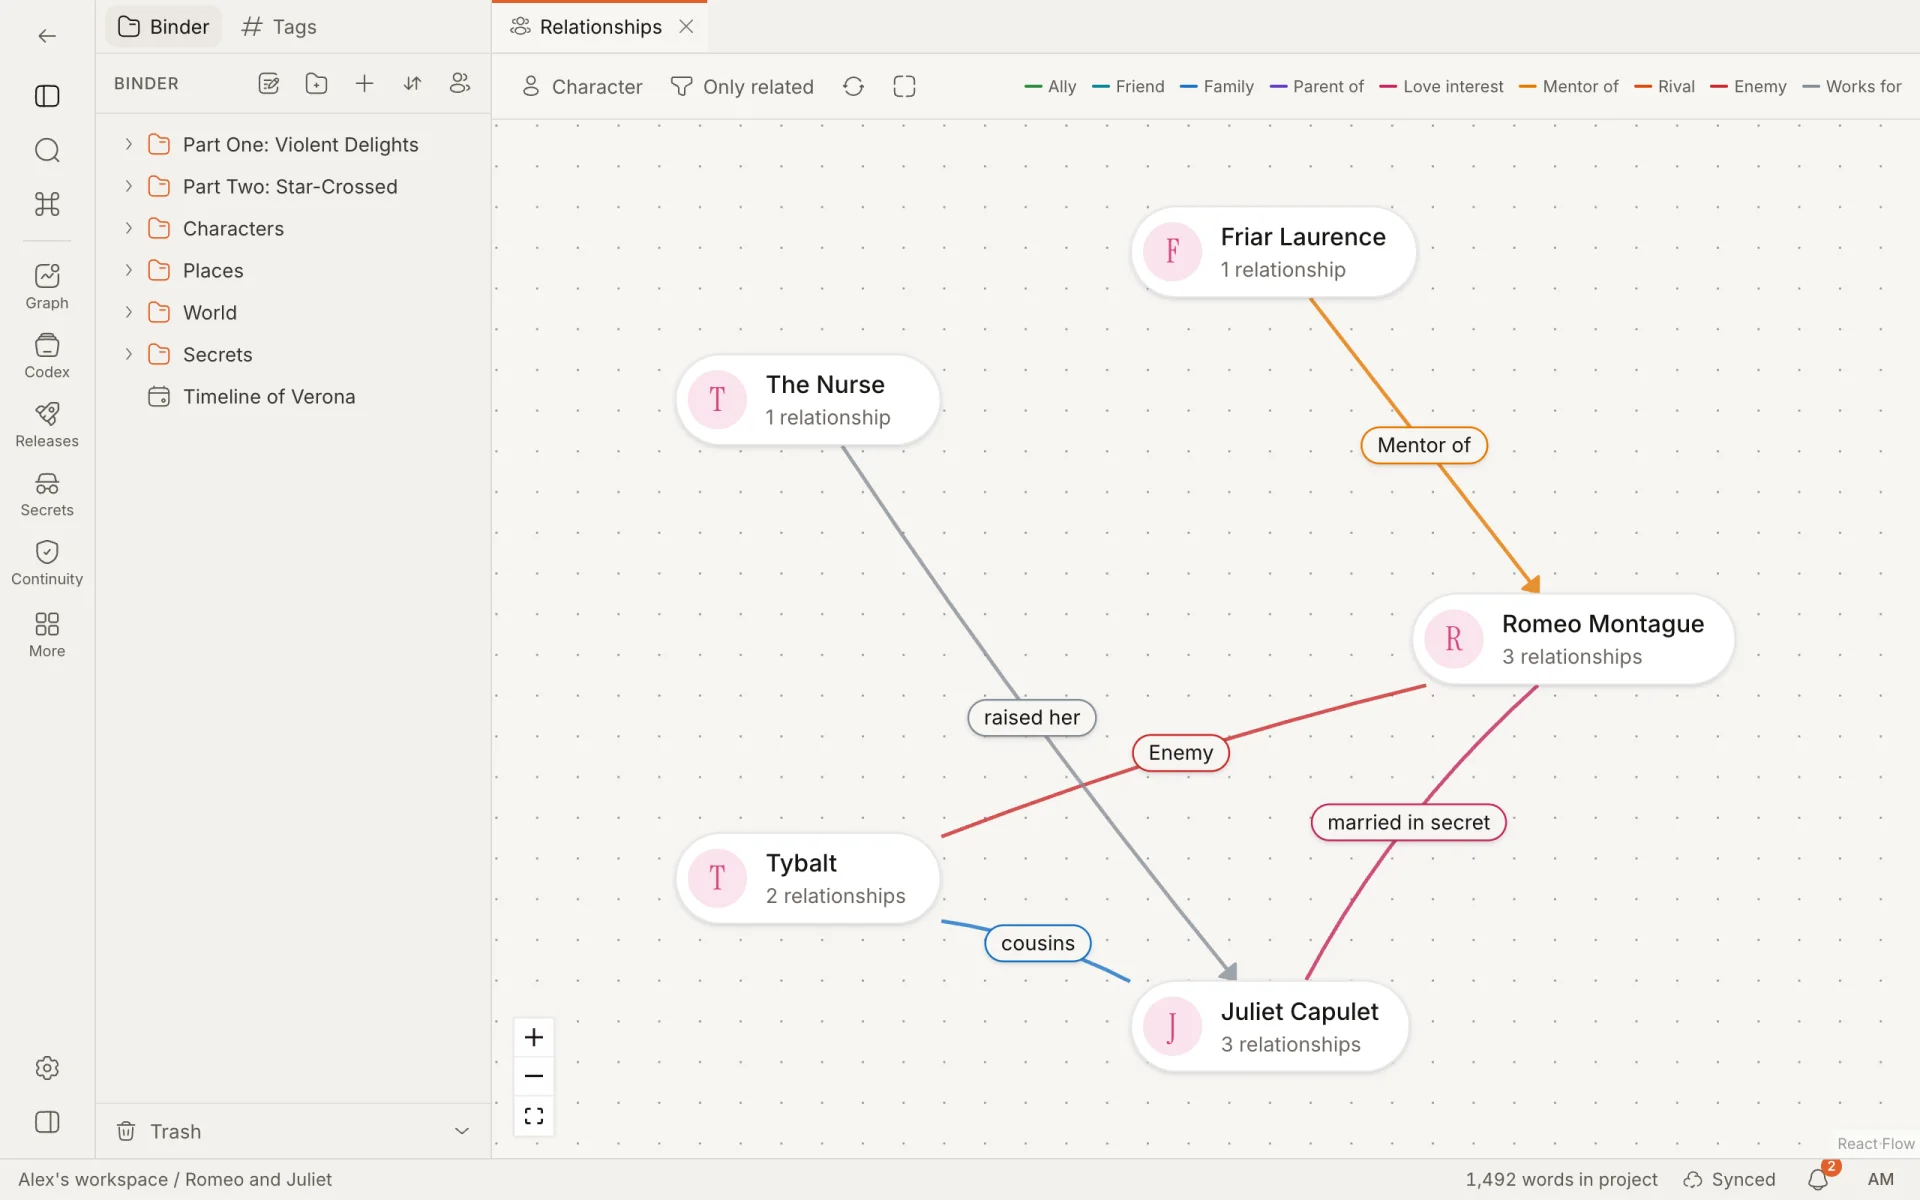Click the Enemy edge label on graph
Screen dimensions: 1920x1200
(x=1180, y=753)
